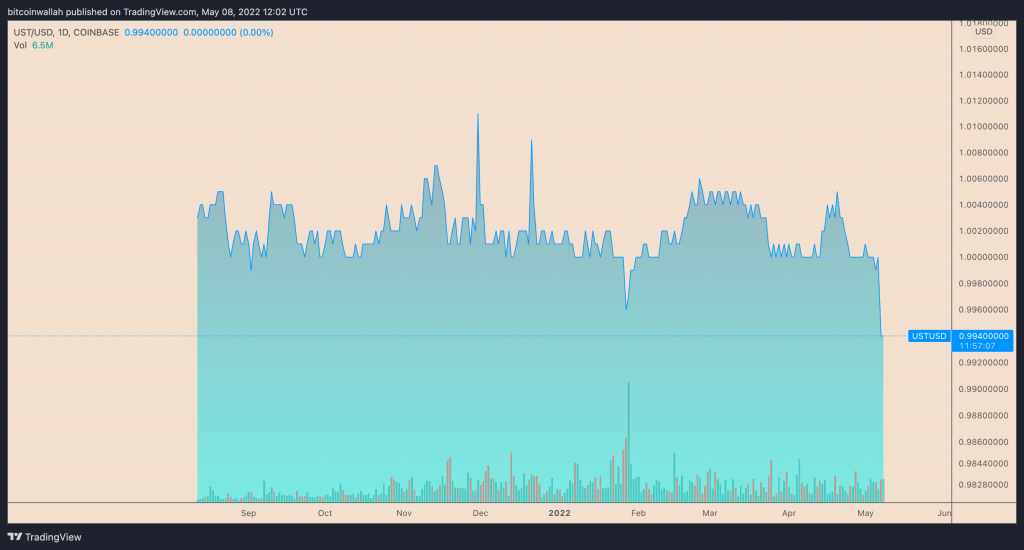
Task: Click the 1.01600000 level on price scale
Action: 985,48
